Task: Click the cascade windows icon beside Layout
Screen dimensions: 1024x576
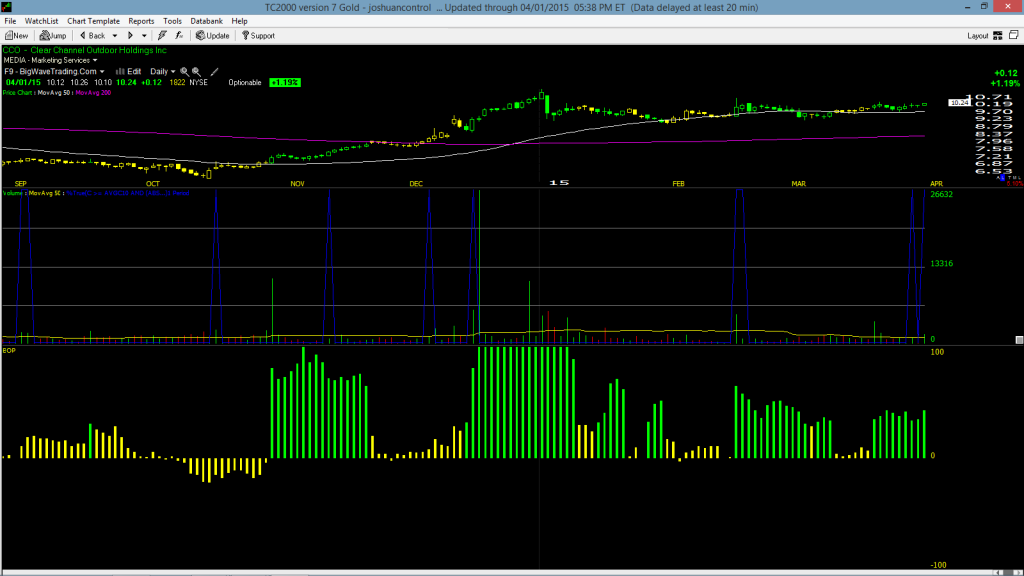Action: (1014, 35)
